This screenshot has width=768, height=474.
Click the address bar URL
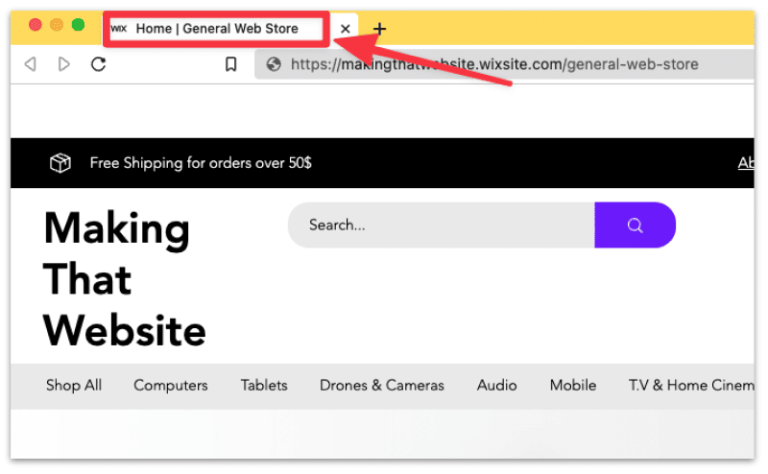[494, 64]
